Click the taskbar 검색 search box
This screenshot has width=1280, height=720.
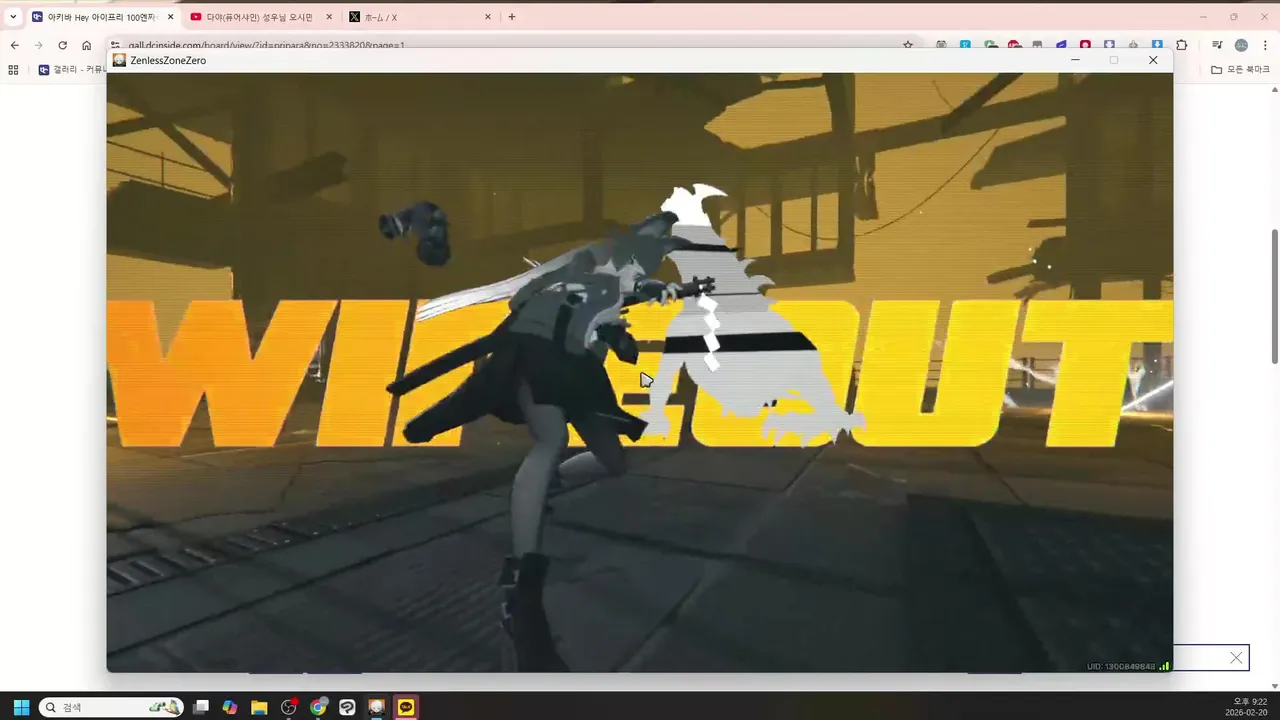(x=111, y=707)
